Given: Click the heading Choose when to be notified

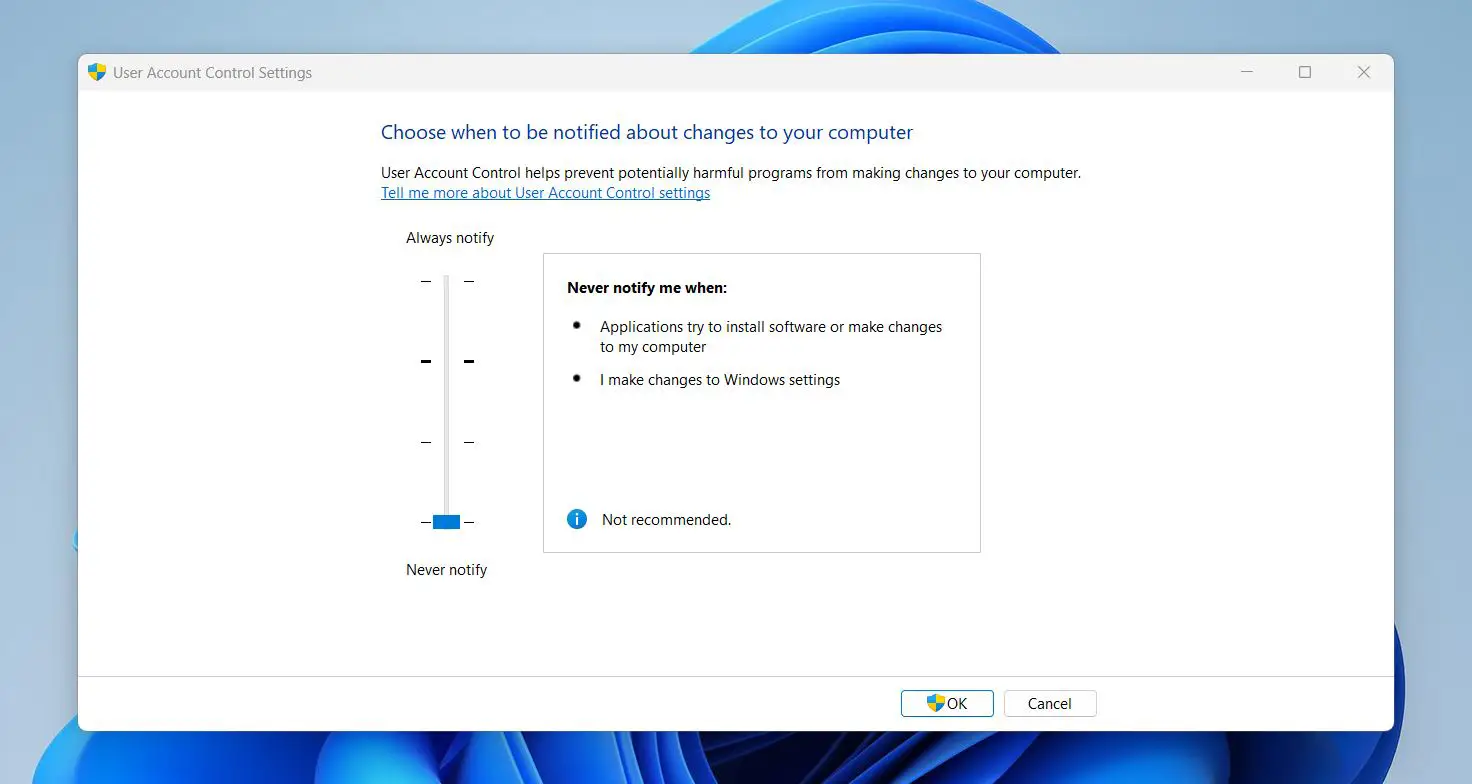Looking at the screenshot, I should [x=646, y=131].
